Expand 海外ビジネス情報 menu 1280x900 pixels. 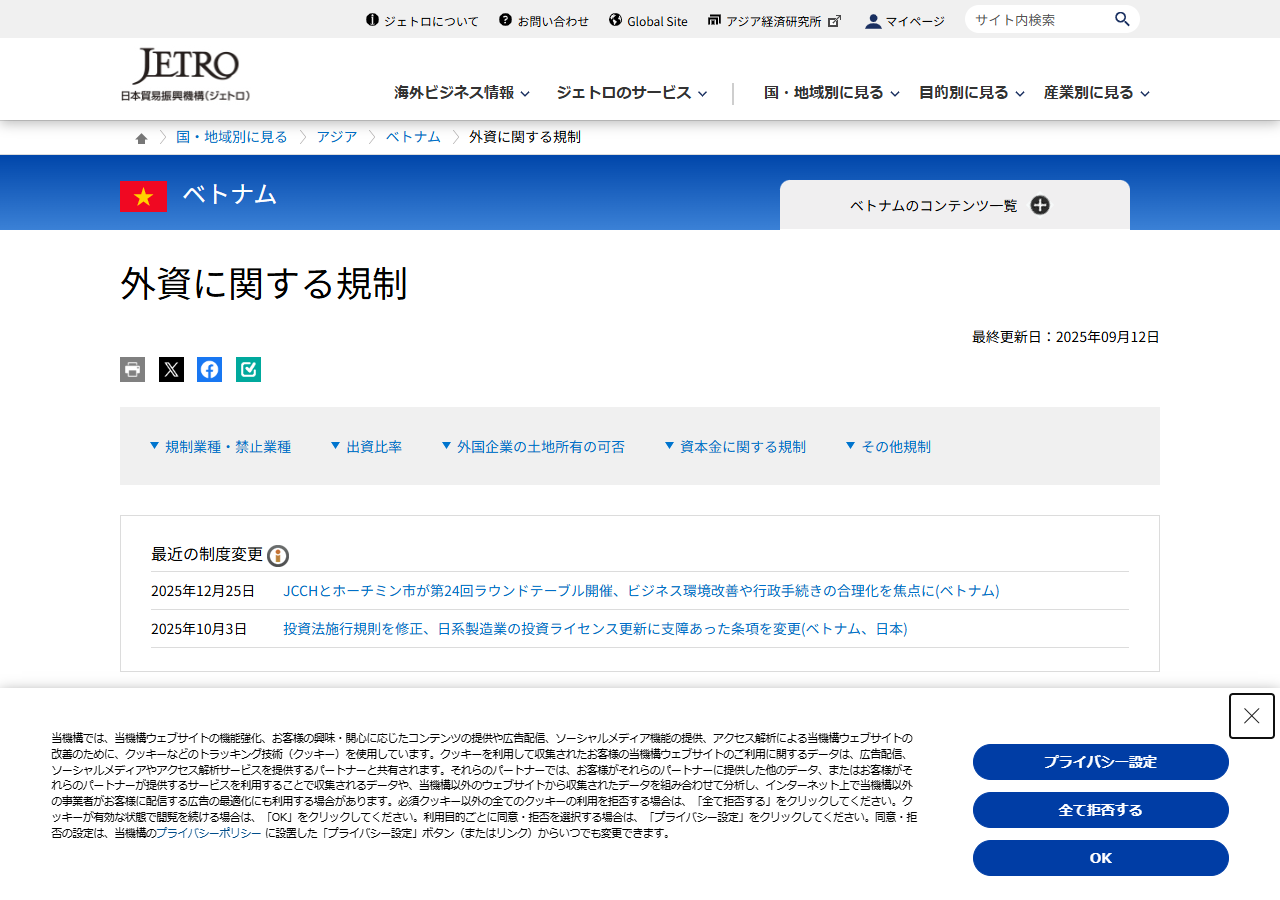462,92
